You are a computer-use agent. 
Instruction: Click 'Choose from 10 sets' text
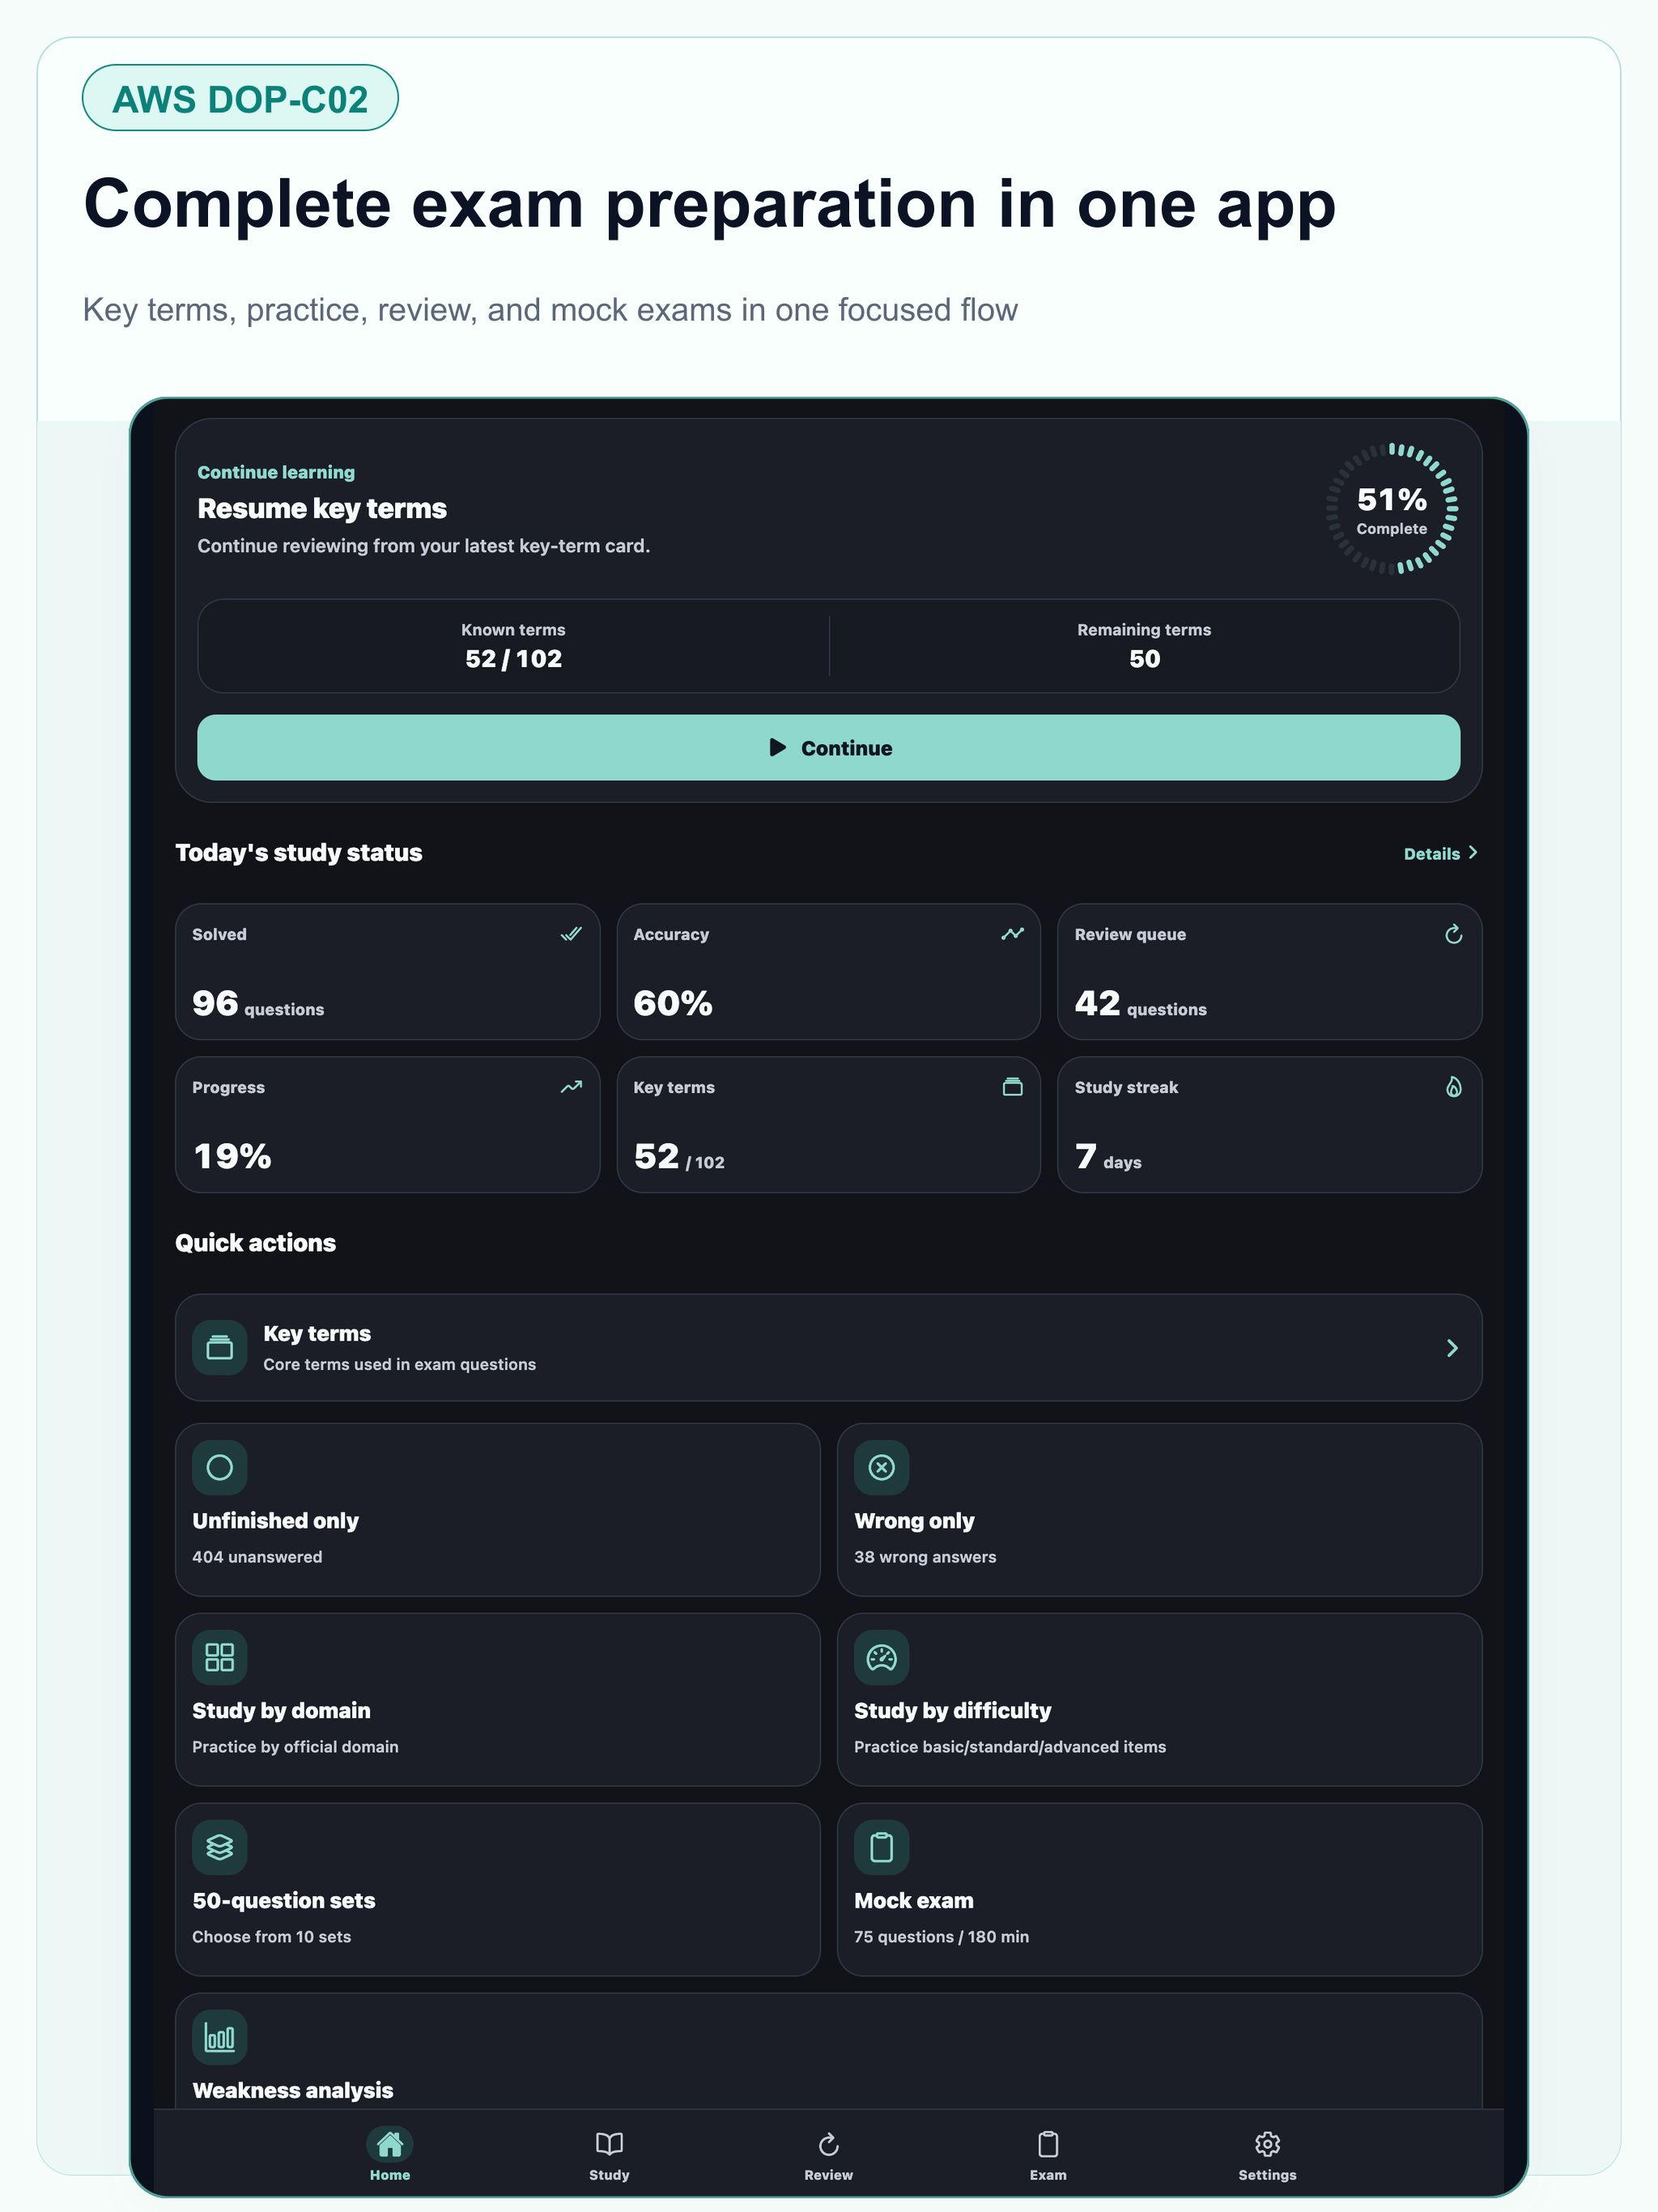coord(271,1937)
